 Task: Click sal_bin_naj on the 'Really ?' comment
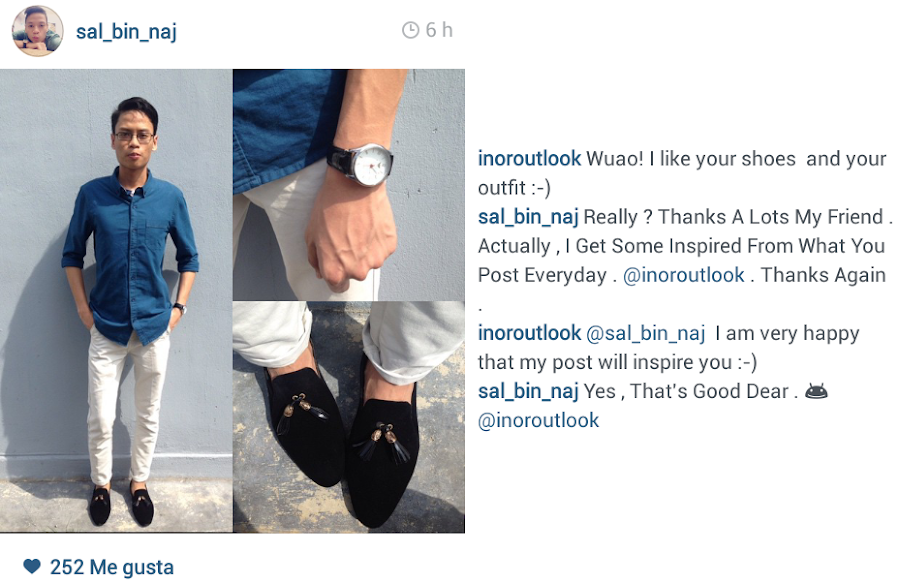[528, 218]
